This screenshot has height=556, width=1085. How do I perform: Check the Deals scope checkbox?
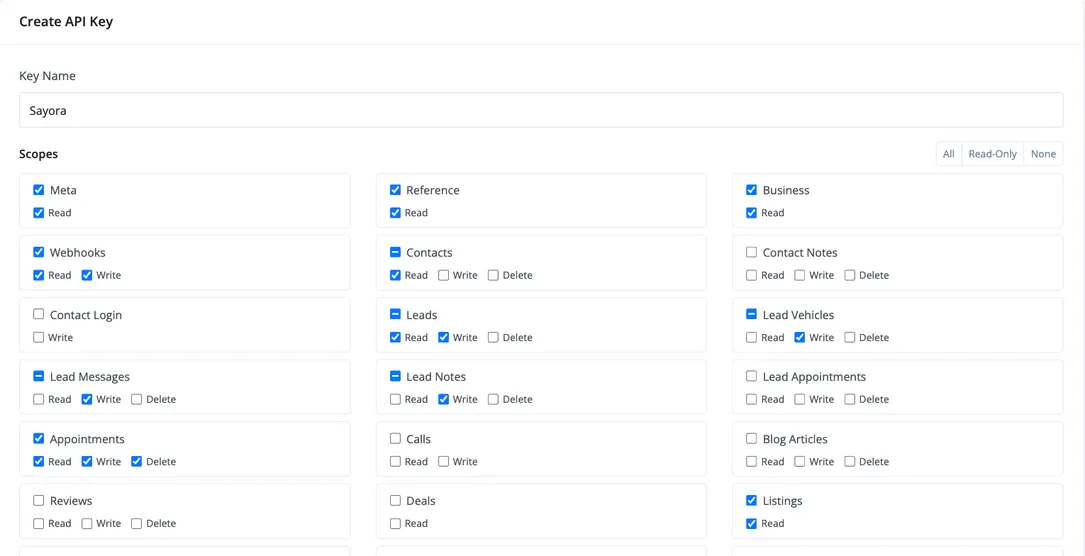point(395,501)
